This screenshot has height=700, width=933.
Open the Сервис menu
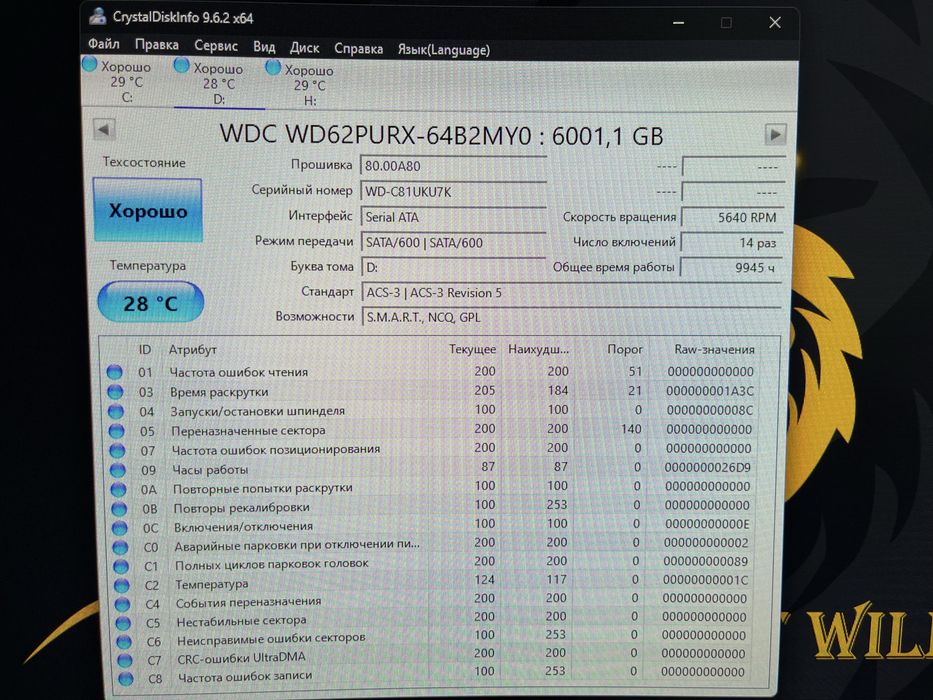pos(215,46)
